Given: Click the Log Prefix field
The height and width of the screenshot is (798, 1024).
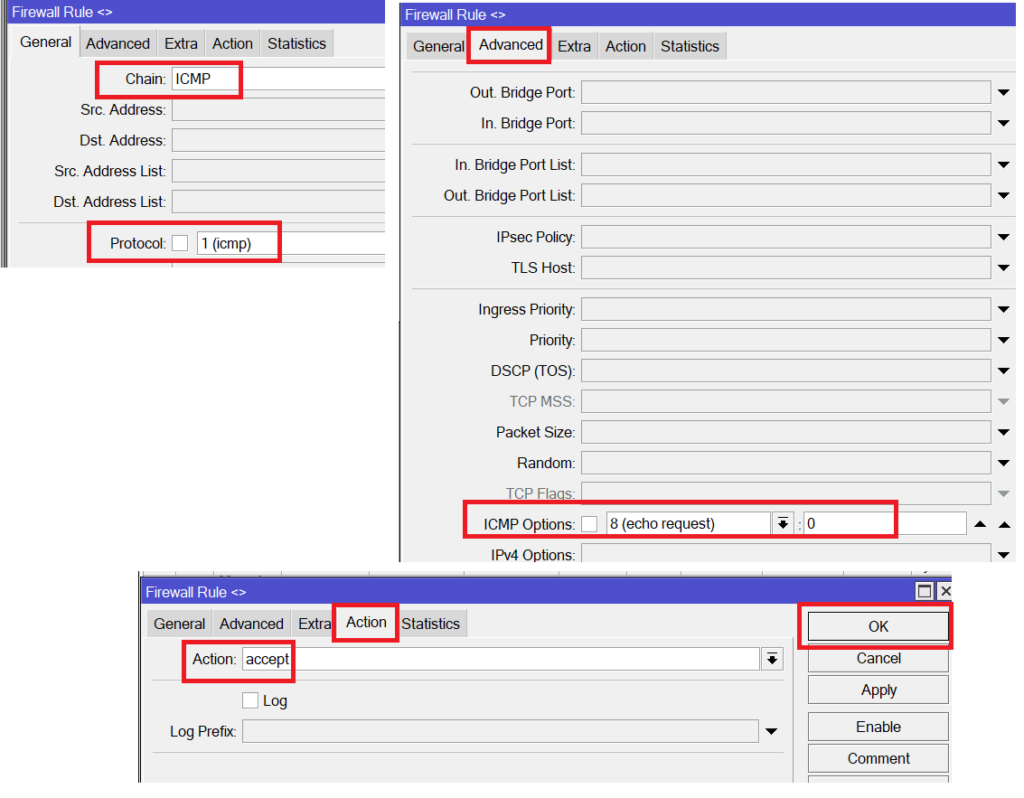Looking at the screenshot, I should [500, 731].
